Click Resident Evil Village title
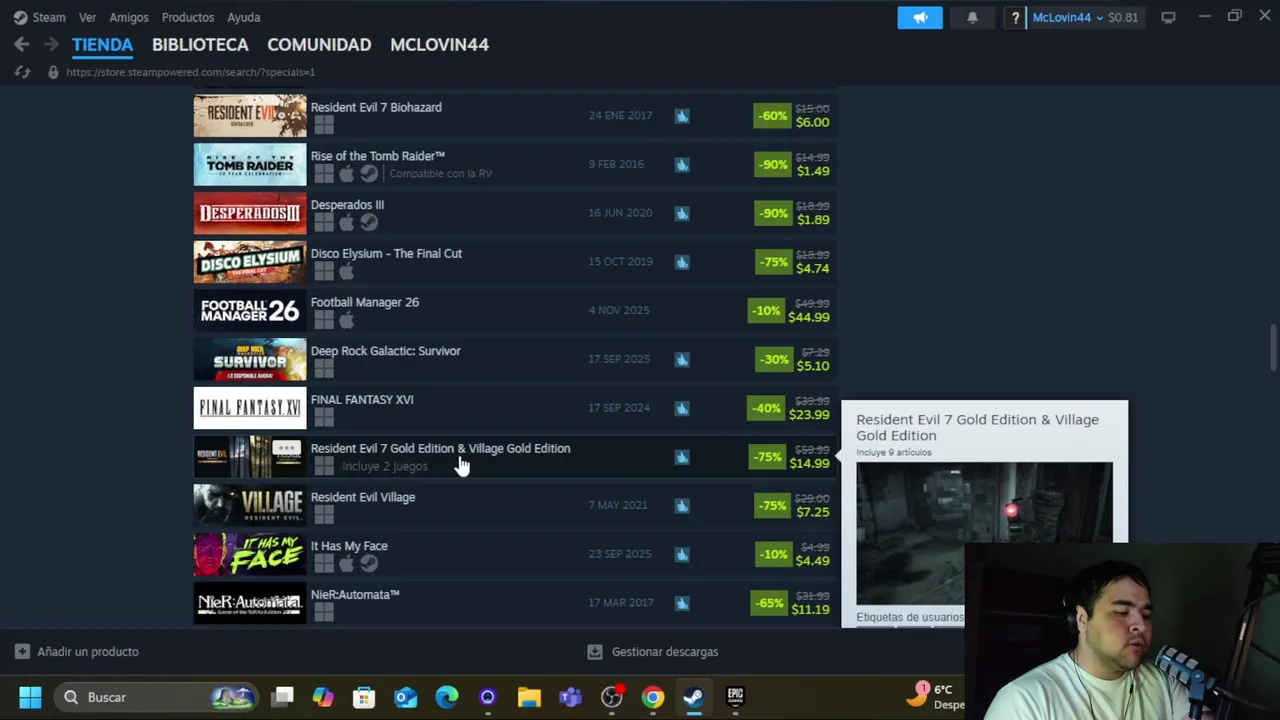Image resolution: width=1280 pixels, height=720 pixels. coord(362,497)
